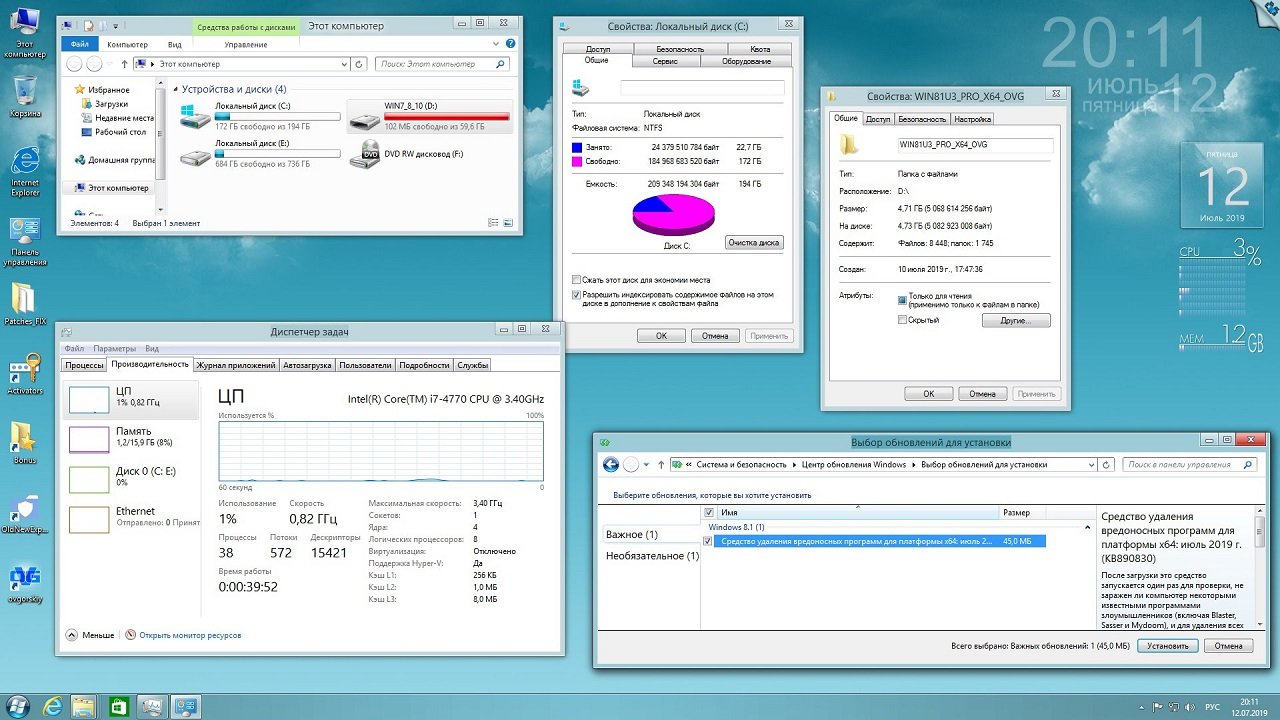This screenshot has height=720, width=1280.
Task: Open Explorer help question mark icon
Action: click(x=512, y=44)
